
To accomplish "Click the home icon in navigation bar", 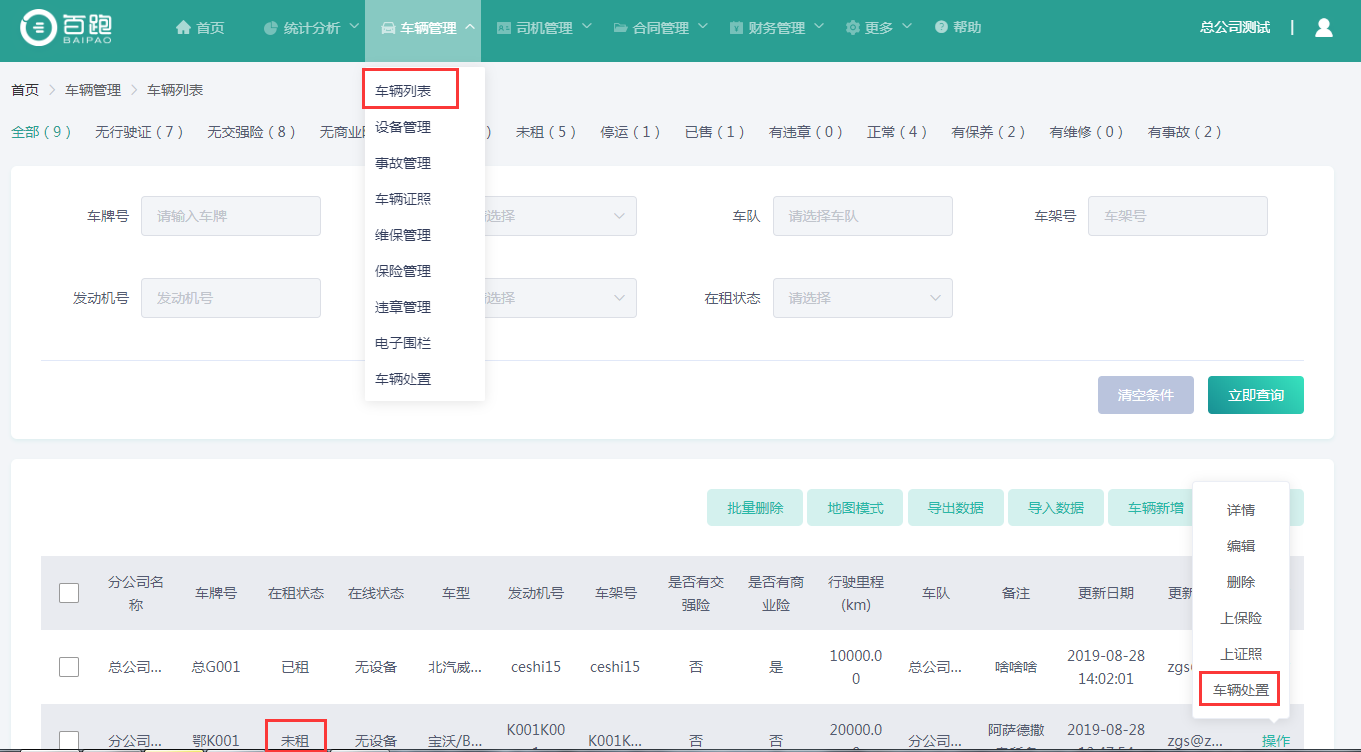I will click(183, 28).
